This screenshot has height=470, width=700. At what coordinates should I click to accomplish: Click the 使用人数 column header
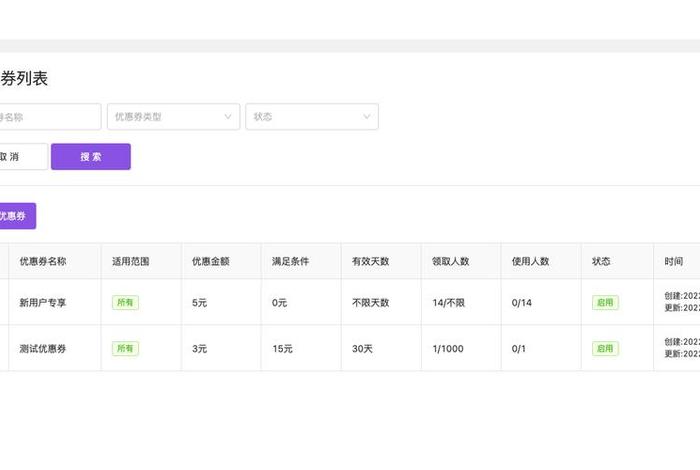[x=531, y=261]
